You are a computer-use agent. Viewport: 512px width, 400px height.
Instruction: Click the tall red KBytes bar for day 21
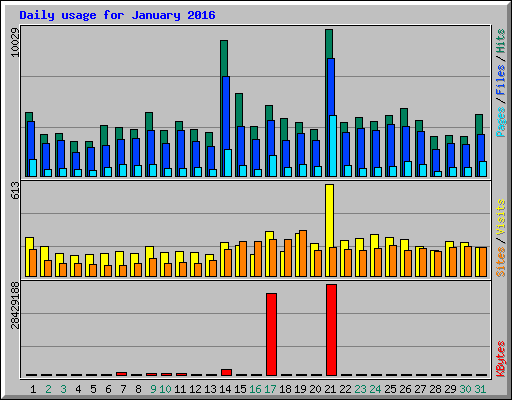331,330
